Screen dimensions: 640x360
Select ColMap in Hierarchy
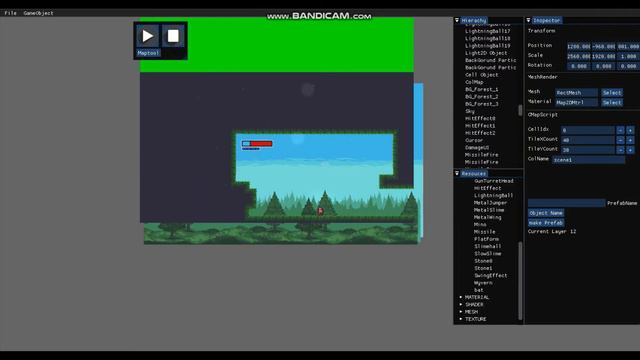point(474,82)
